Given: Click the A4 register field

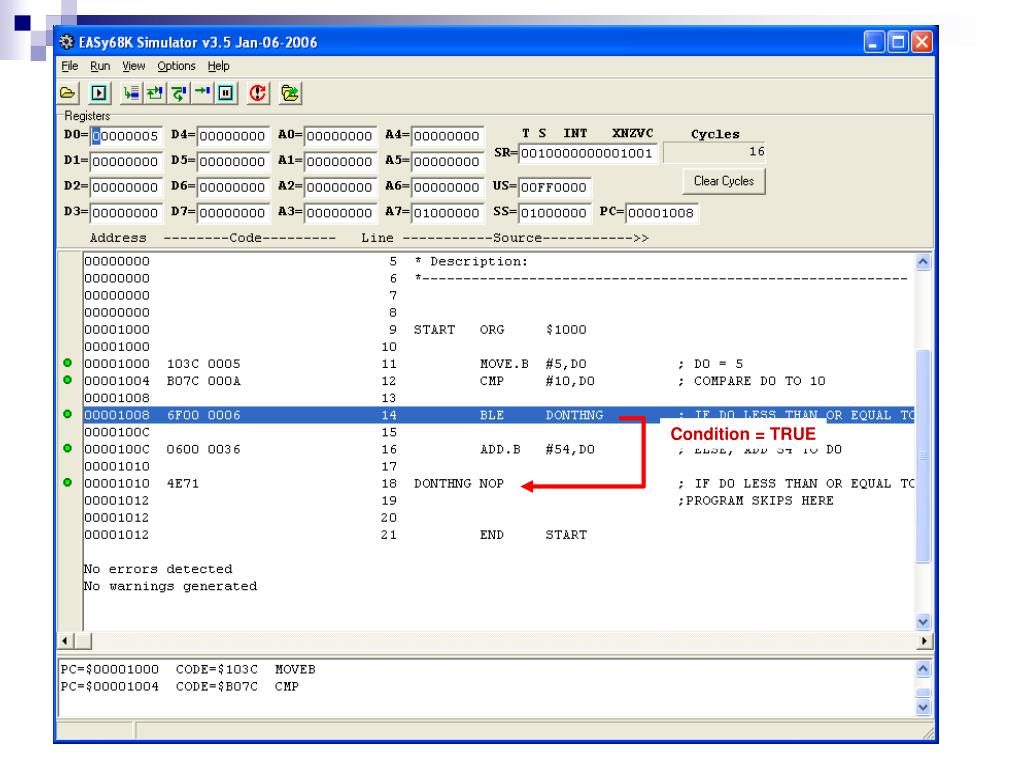Looking at the screenshot, I should [447, 136].
